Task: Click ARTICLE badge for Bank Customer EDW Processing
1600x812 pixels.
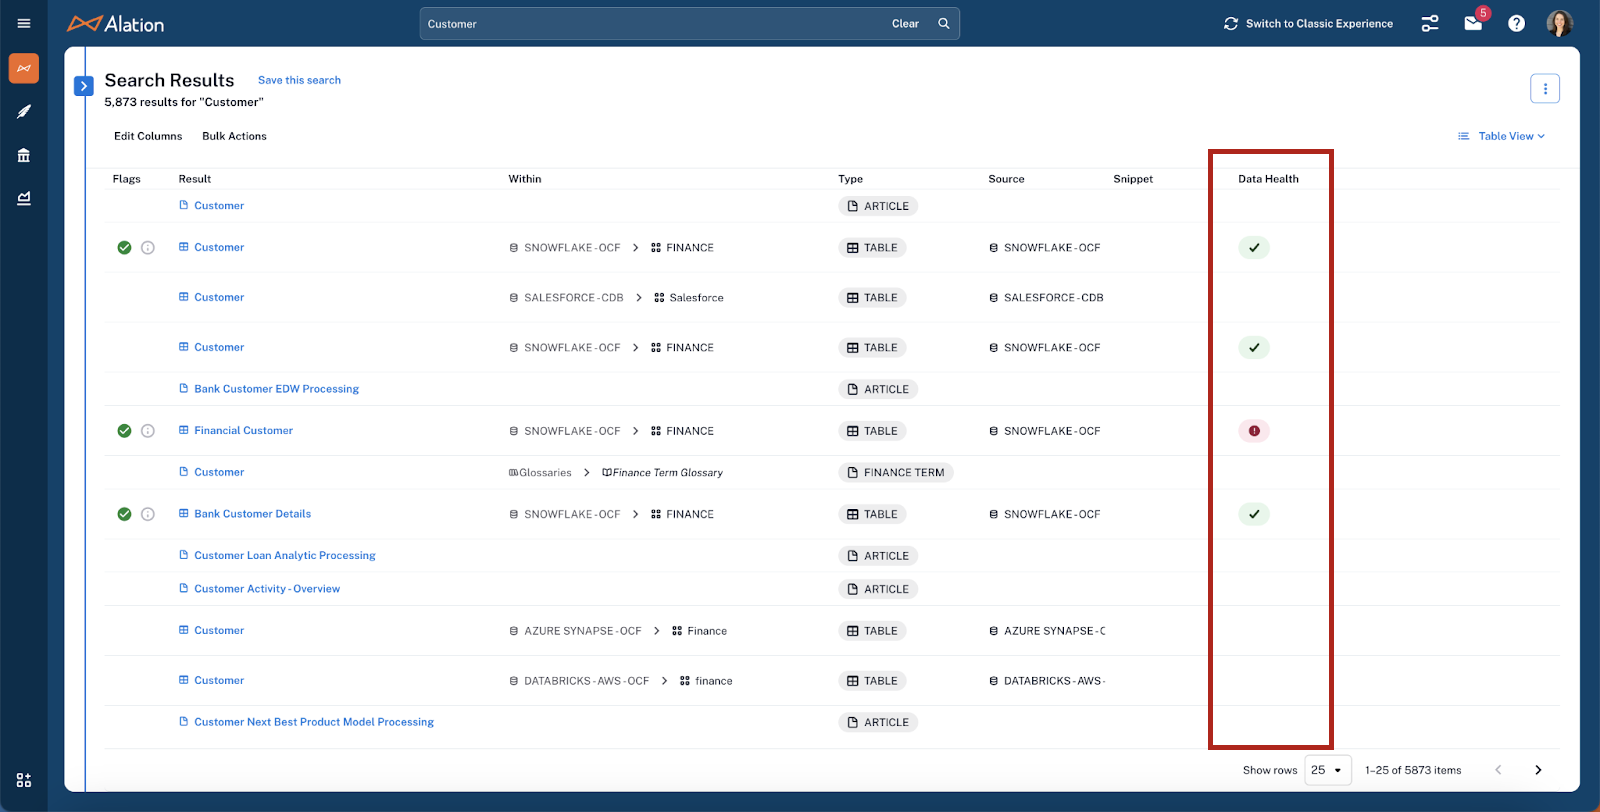Action: tap(878, 389)
